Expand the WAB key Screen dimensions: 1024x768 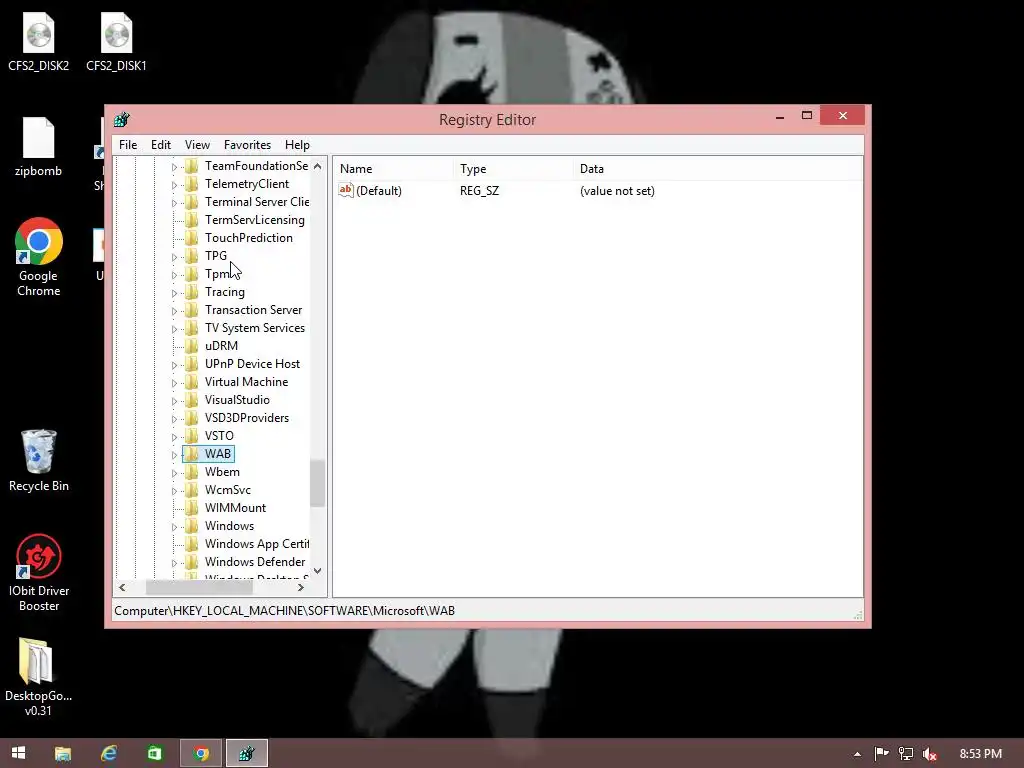pyautogui.click(x=174, y=455)
